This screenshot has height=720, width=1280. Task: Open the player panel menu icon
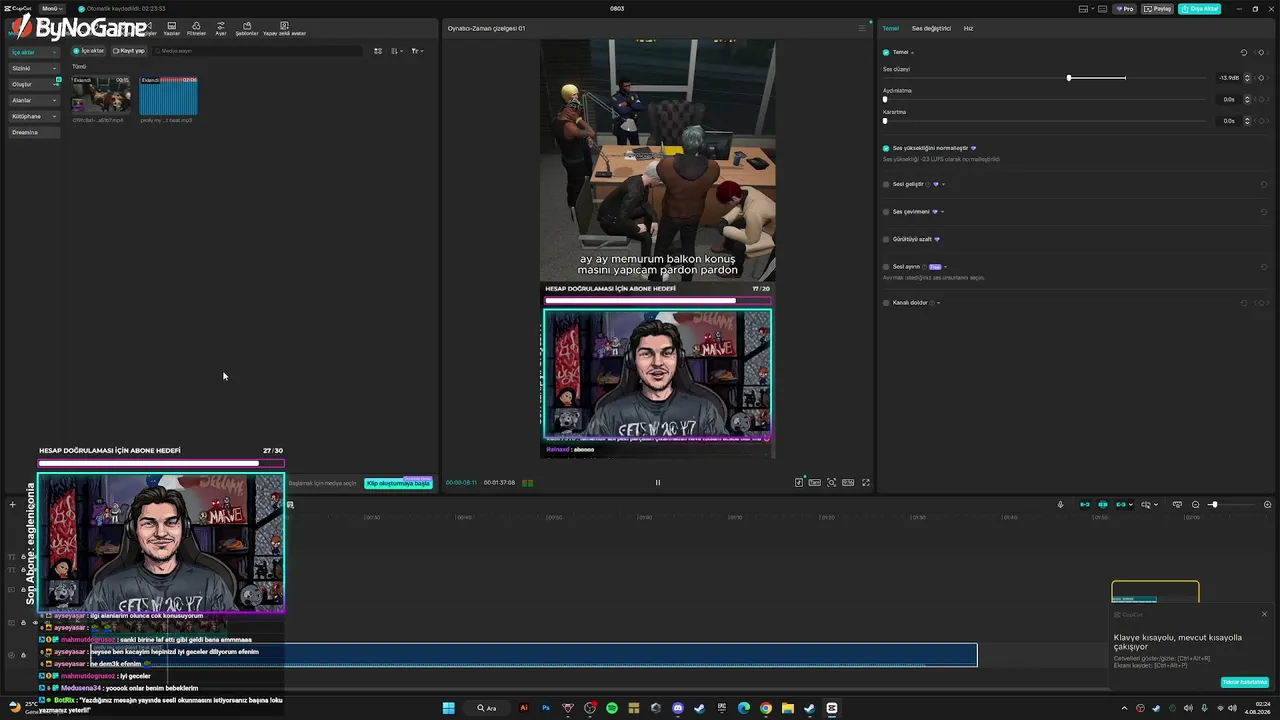pos(862,28)
